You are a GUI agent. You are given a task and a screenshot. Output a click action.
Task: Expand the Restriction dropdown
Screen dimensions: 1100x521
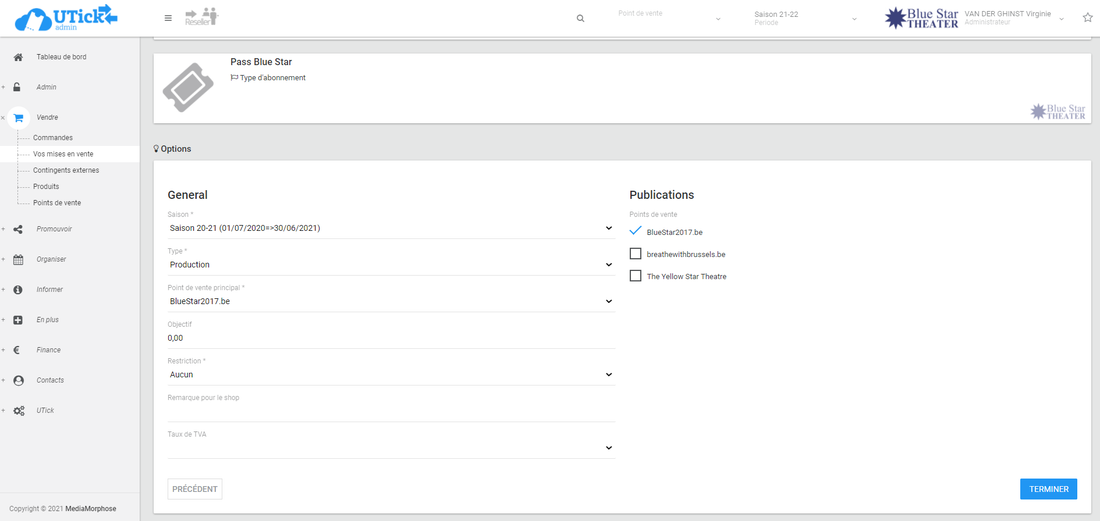click(x=390, y=375)
